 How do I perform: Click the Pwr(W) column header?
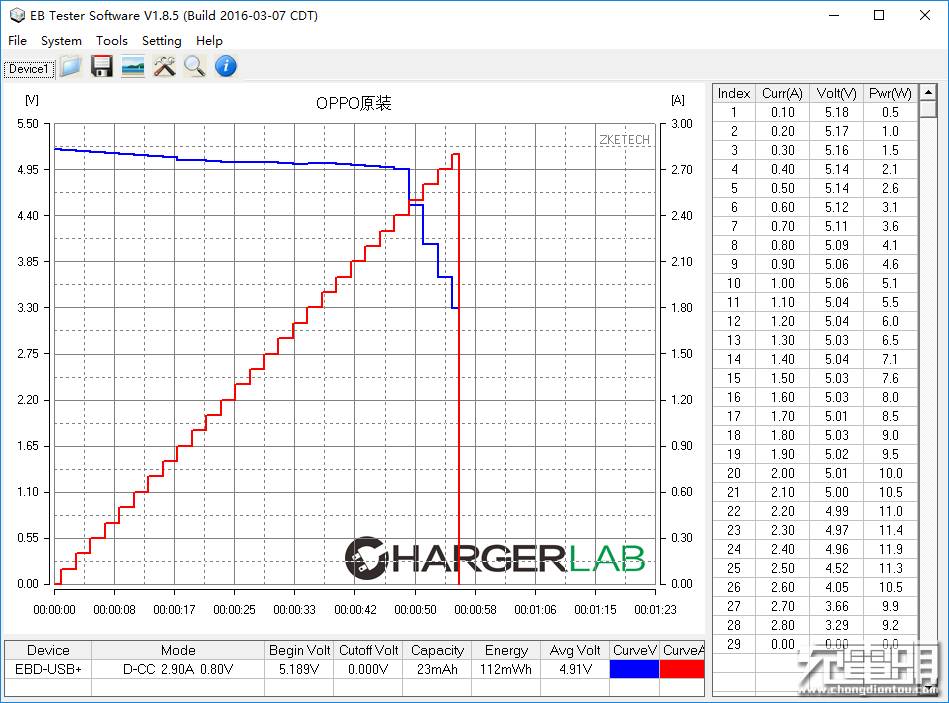click(x=890, y=93)
